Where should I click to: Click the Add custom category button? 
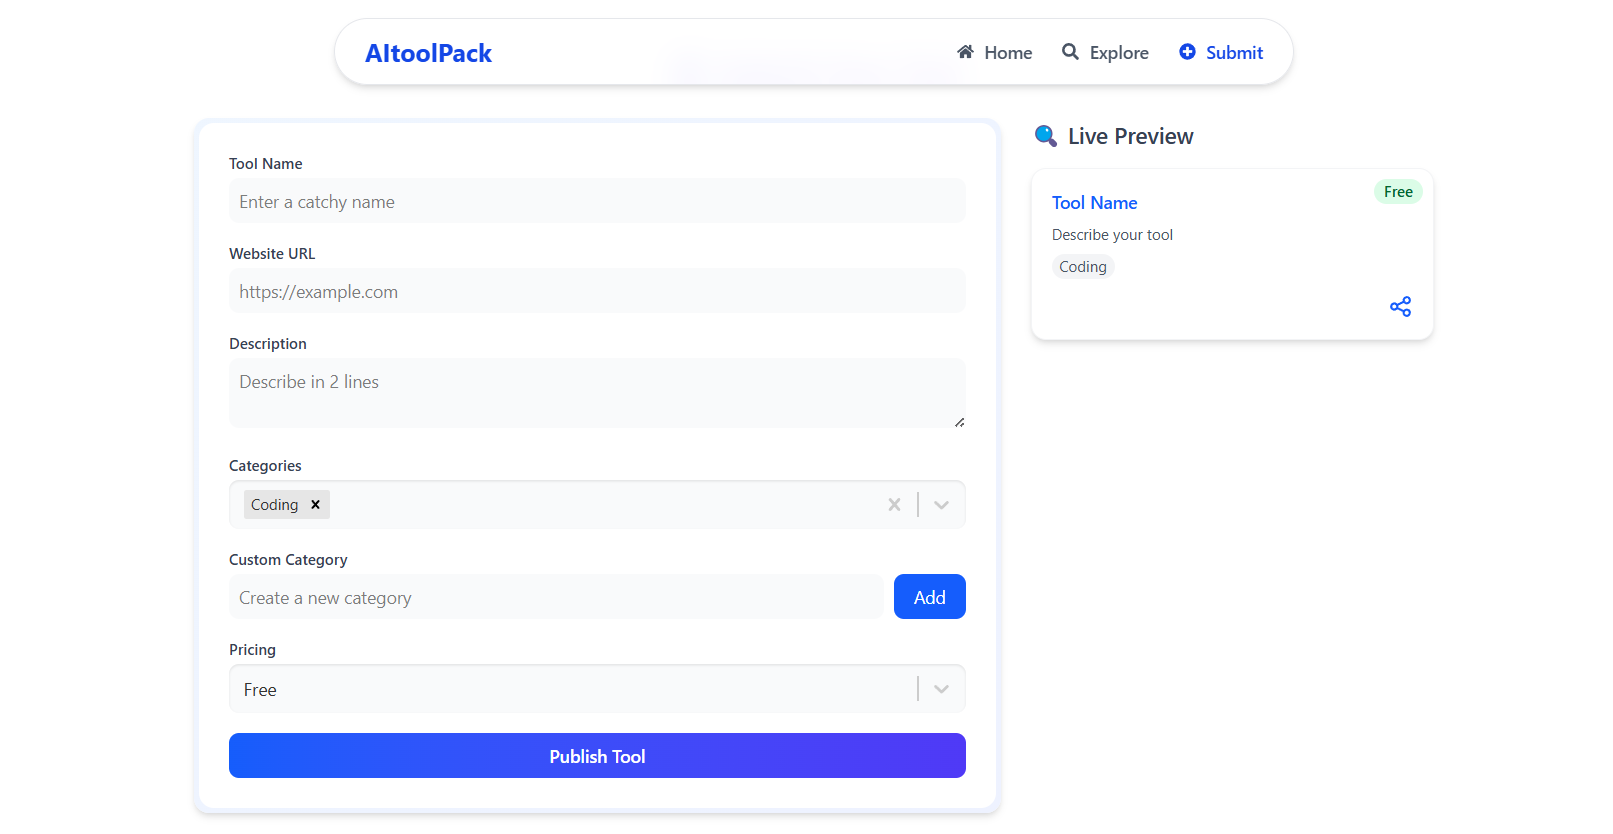(x=930, y=597)
